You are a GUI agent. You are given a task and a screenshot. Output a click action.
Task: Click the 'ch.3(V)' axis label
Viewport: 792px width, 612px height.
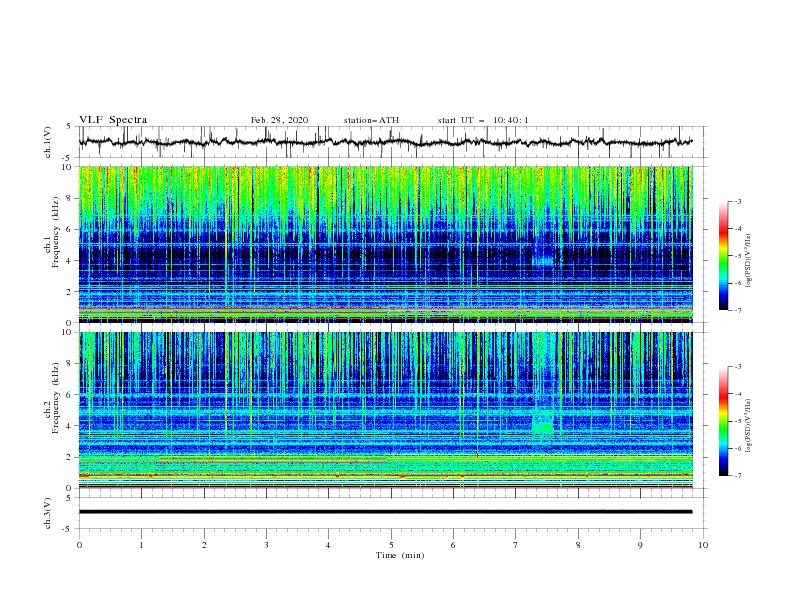point(48,513)
